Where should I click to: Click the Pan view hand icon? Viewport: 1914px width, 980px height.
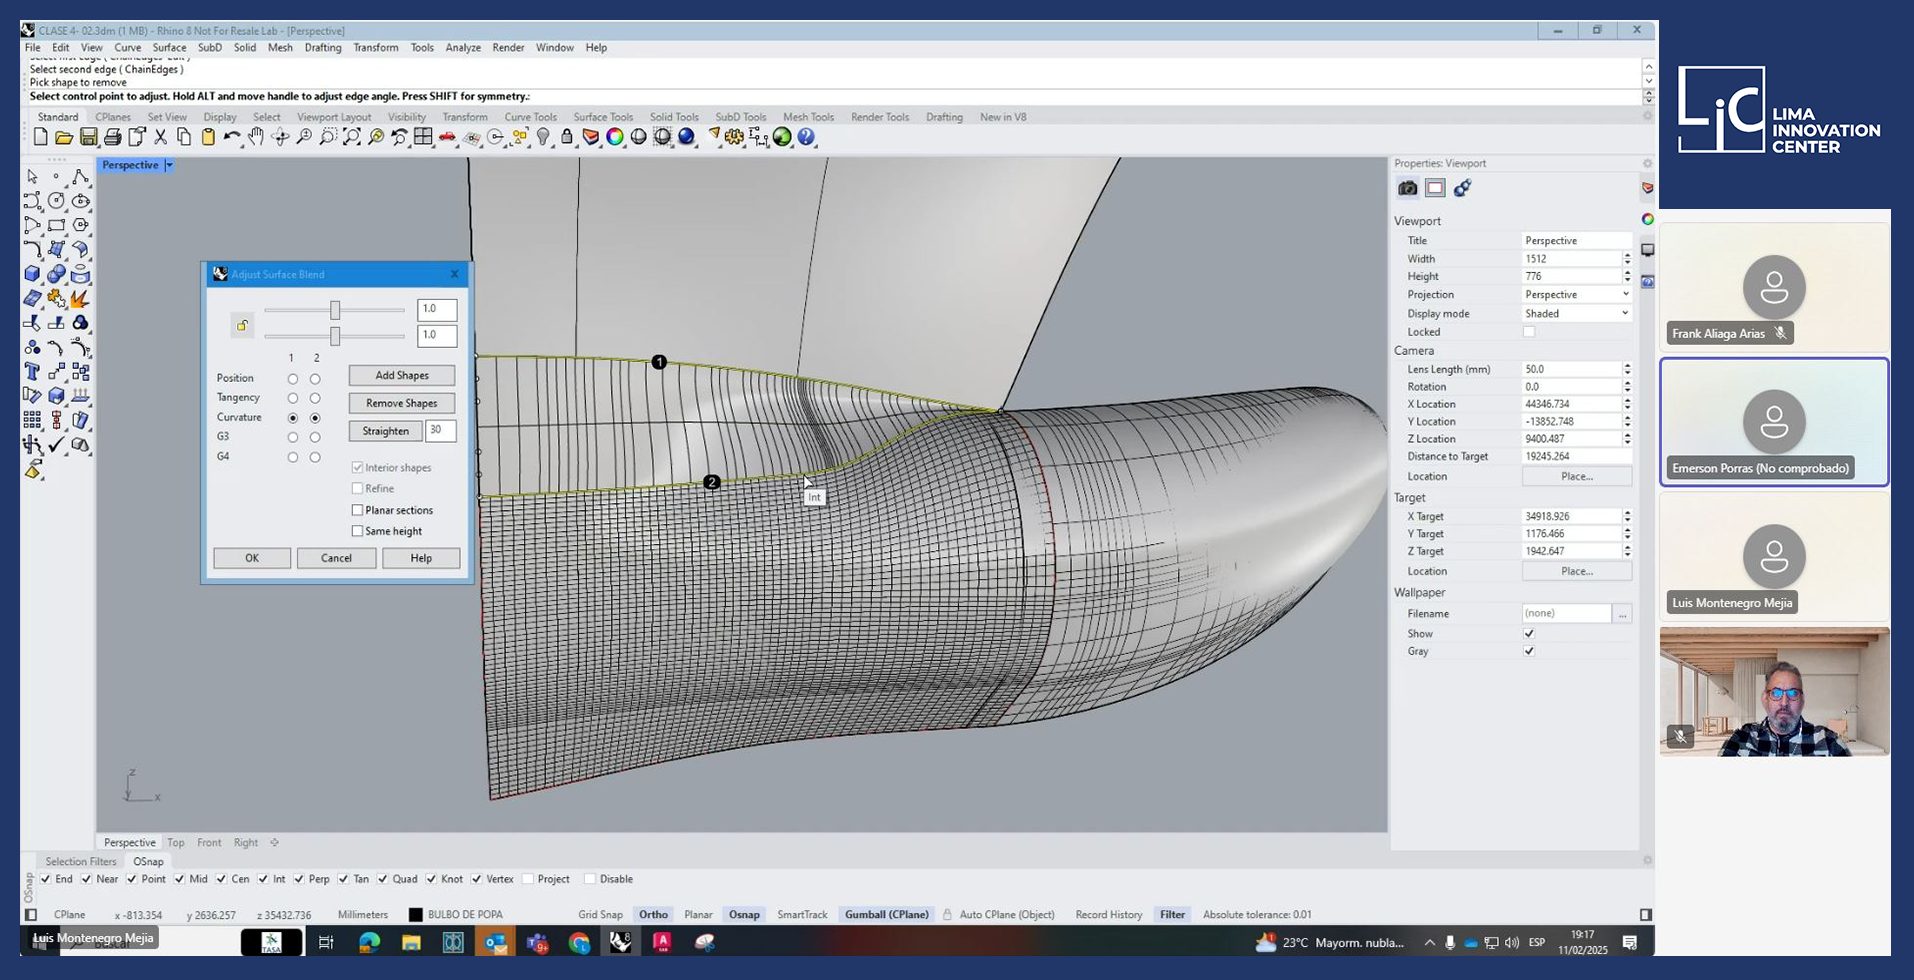point(256,137)
